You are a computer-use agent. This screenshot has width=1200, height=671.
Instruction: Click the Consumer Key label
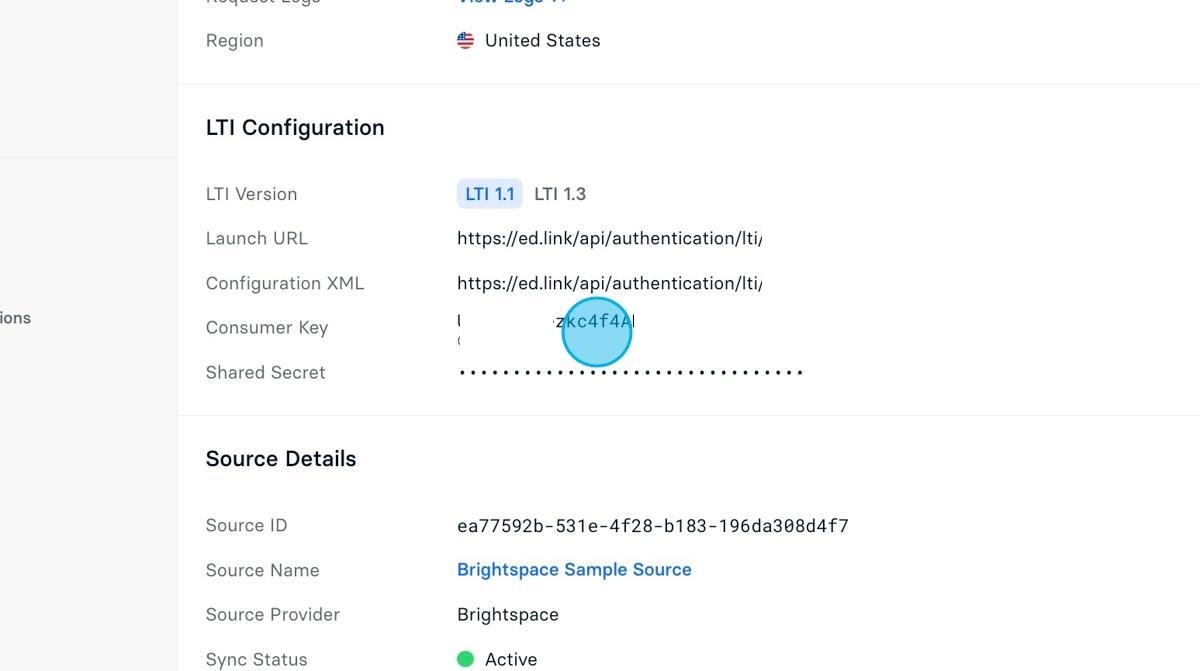coord(267,328)
